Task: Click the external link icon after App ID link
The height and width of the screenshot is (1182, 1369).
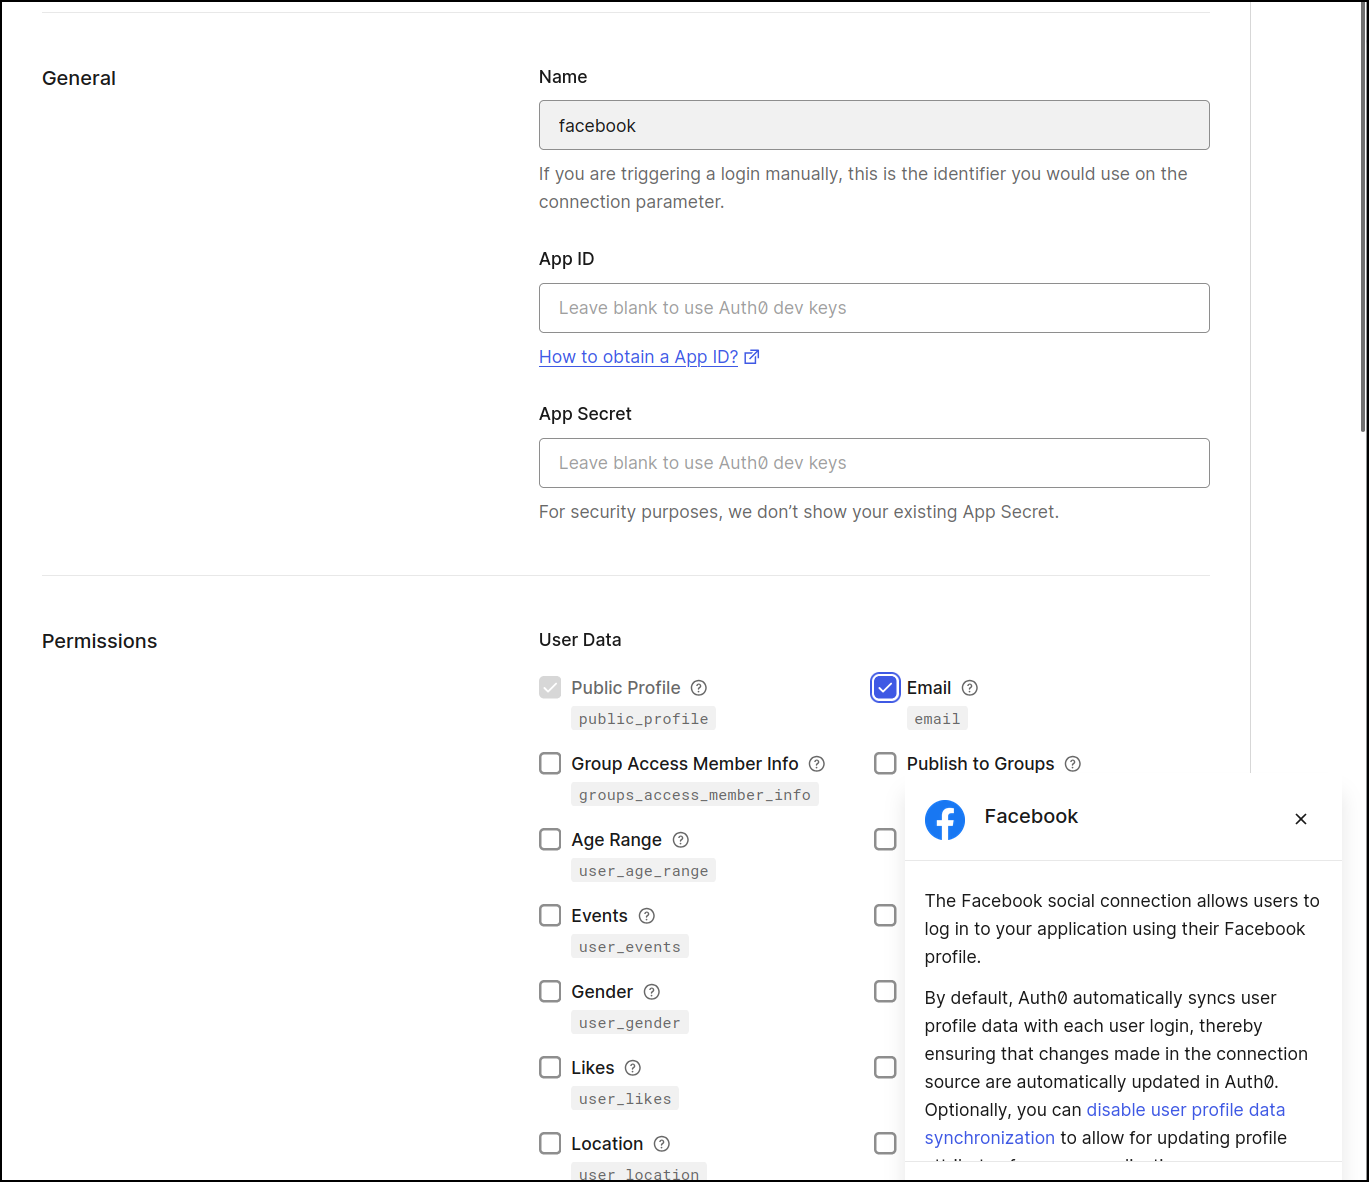Action: point(752,357)
